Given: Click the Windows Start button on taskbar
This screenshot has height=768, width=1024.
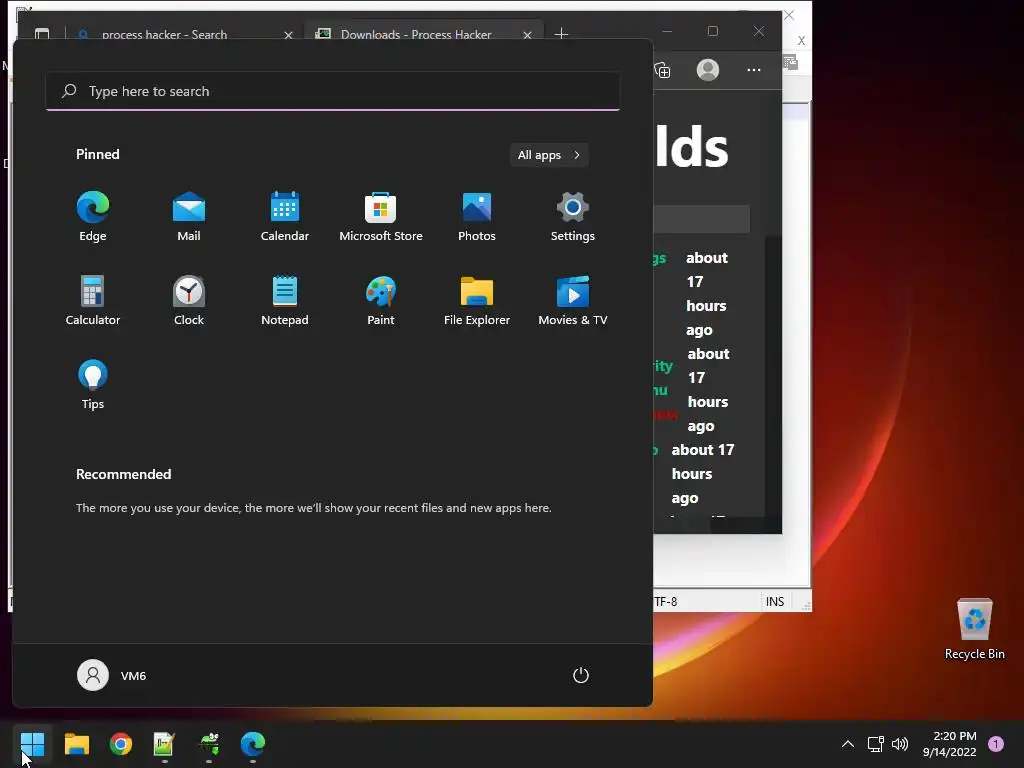Looking at the screenshot, I should click(32, 744).
